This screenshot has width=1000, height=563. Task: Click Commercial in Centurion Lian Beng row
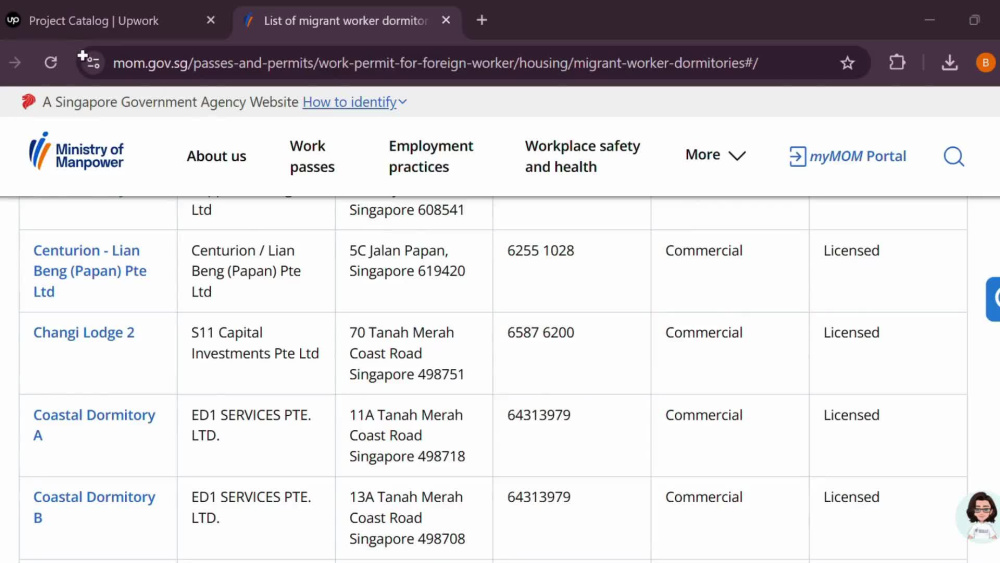tap(703, 251)
